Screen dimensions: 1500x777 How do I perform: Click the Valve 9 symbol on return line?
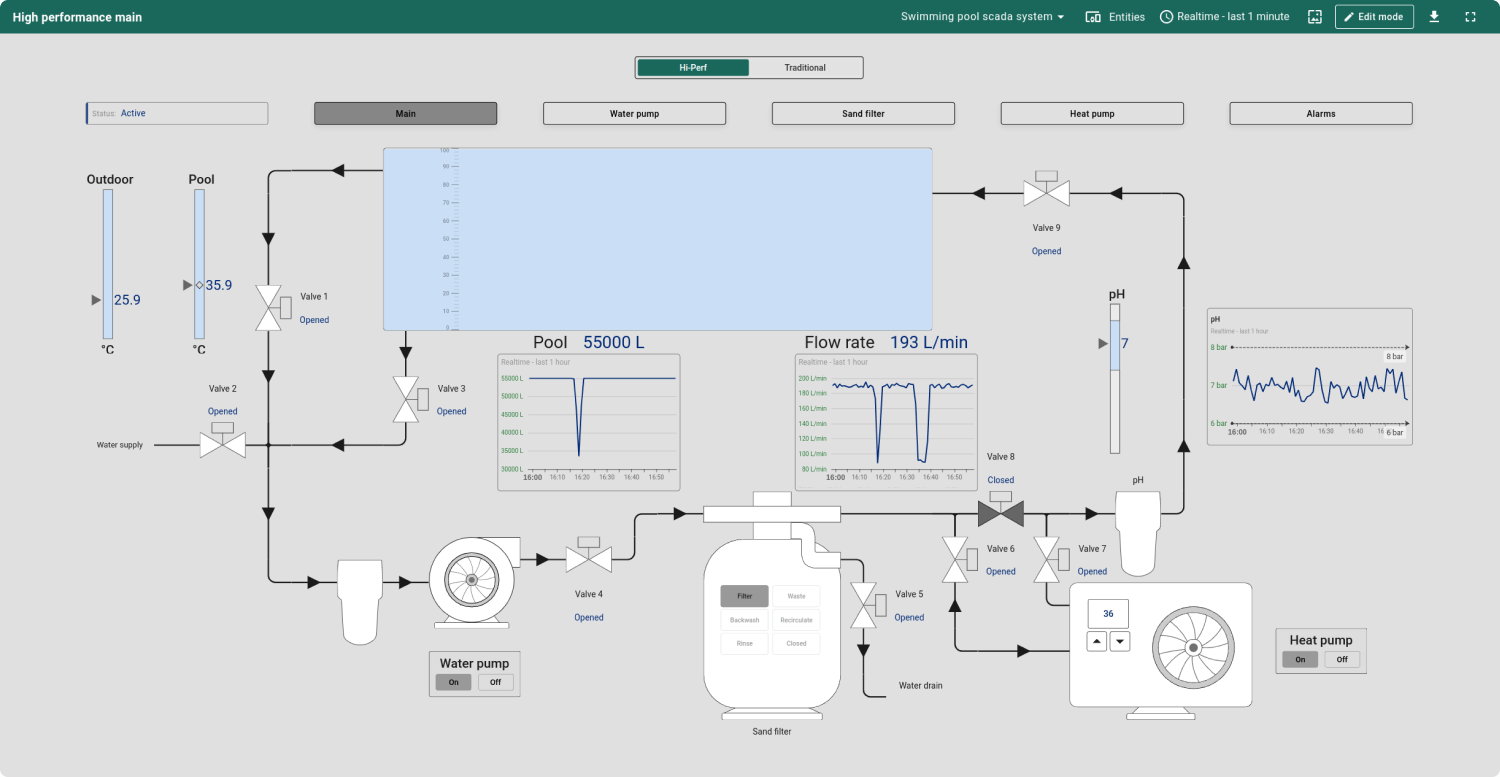(x=1046, y=190)
